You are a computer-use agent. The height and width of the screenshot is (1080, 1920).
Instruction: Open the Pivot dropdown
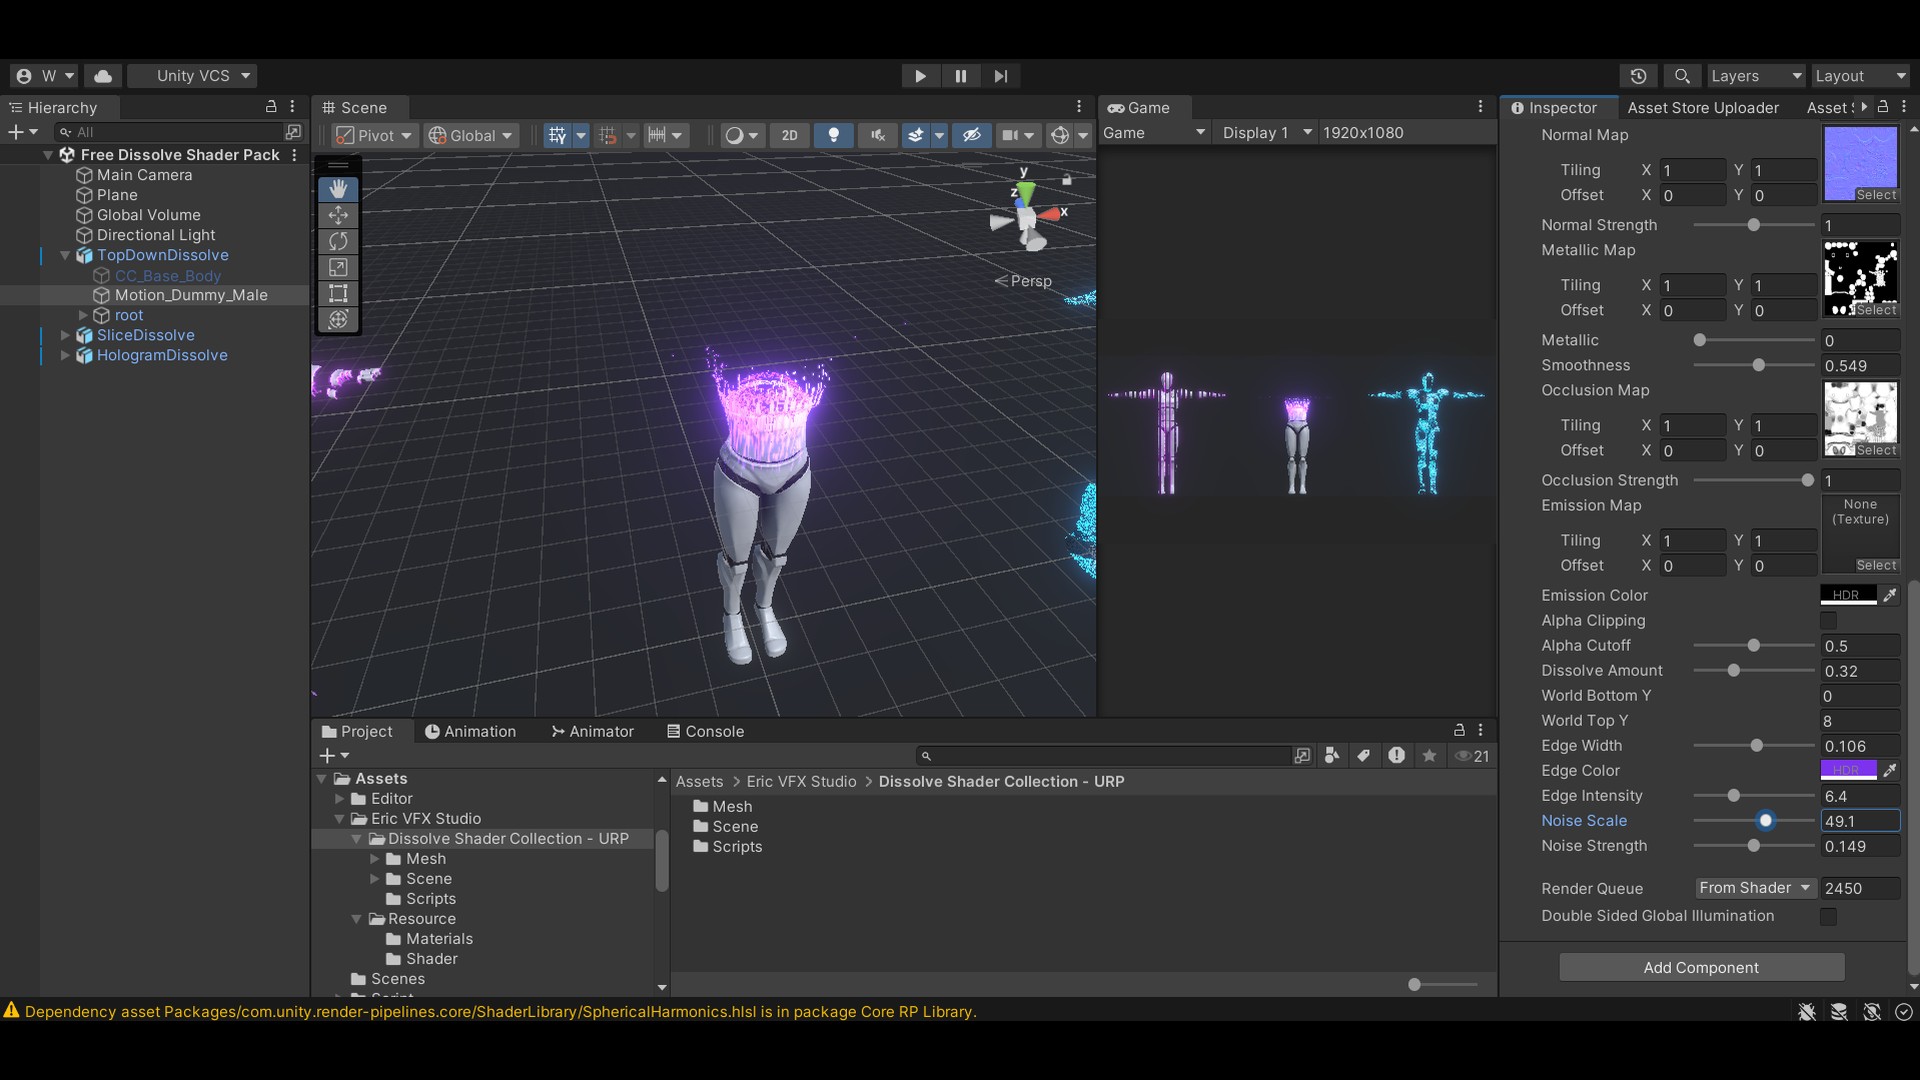pyautogui.click(x=374, y=136)
